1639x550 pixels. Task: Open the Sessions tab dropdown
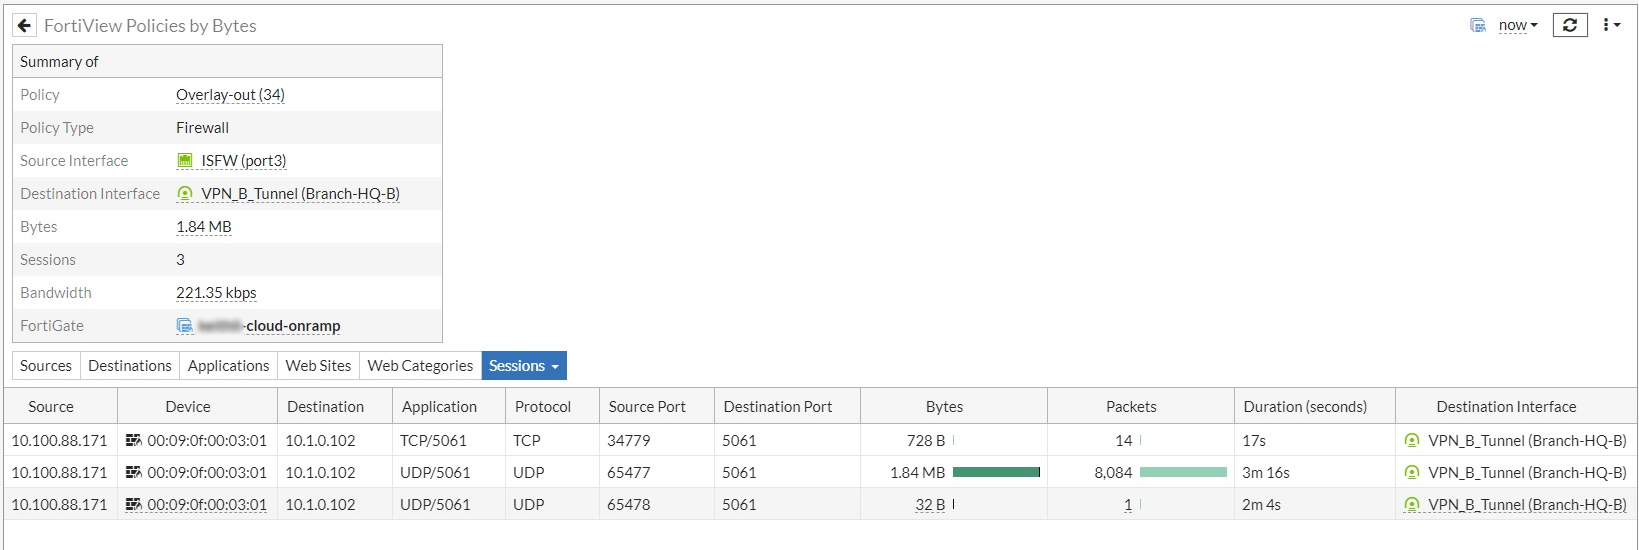click(x=524, y=366)
